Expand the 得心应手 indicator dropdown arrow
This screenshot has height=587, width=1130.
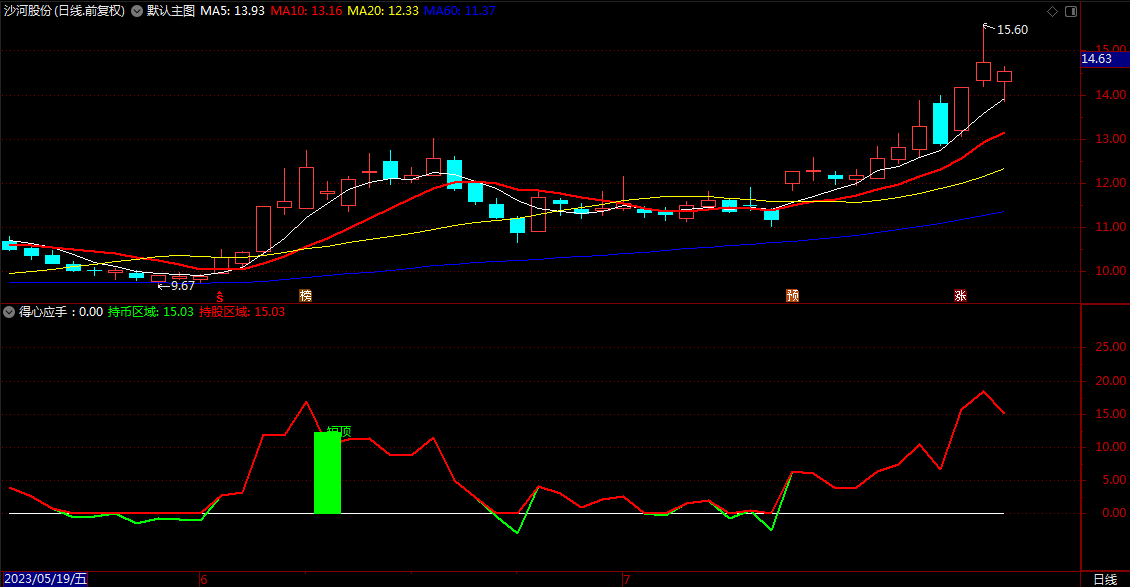(9, 312)
